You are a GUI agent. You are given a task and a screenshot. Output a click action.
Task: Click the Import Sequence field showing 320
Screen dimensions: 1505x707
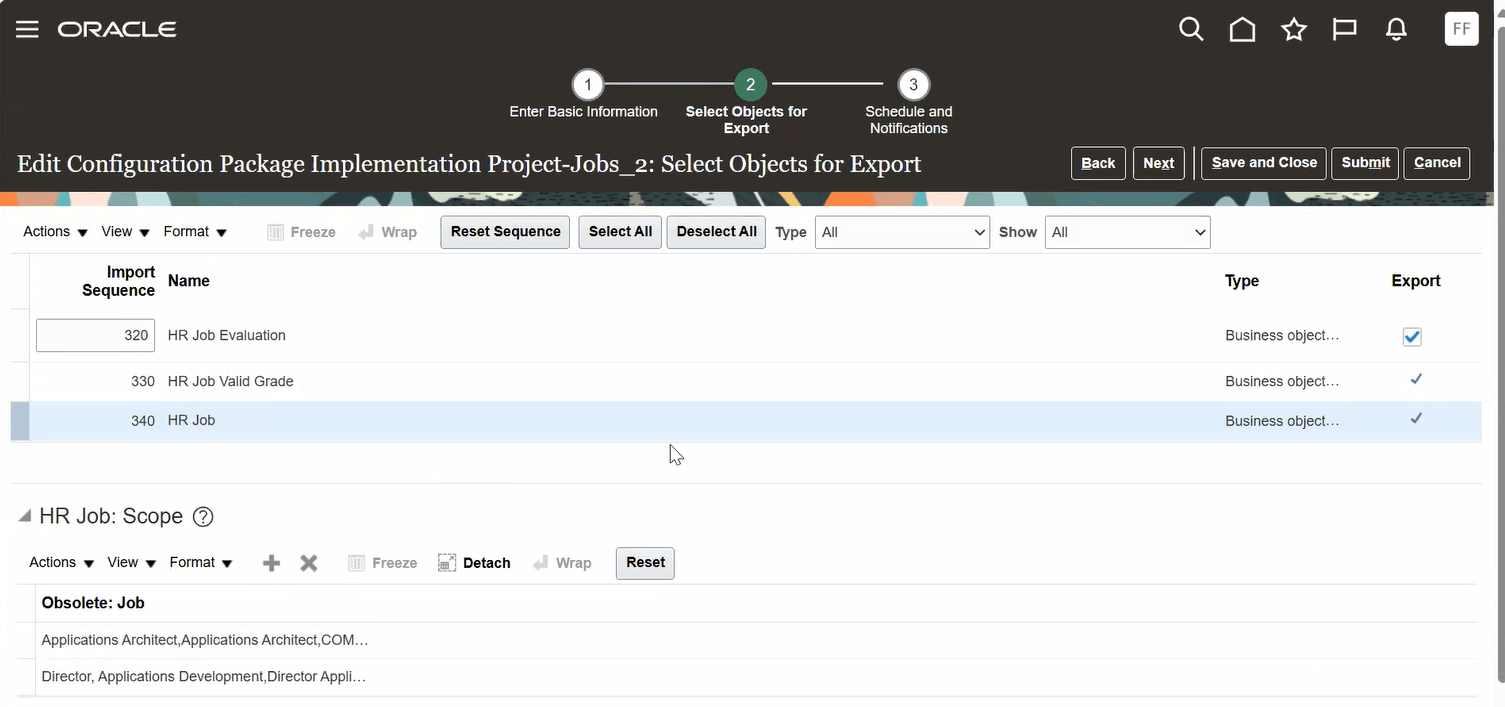(95, 335)
